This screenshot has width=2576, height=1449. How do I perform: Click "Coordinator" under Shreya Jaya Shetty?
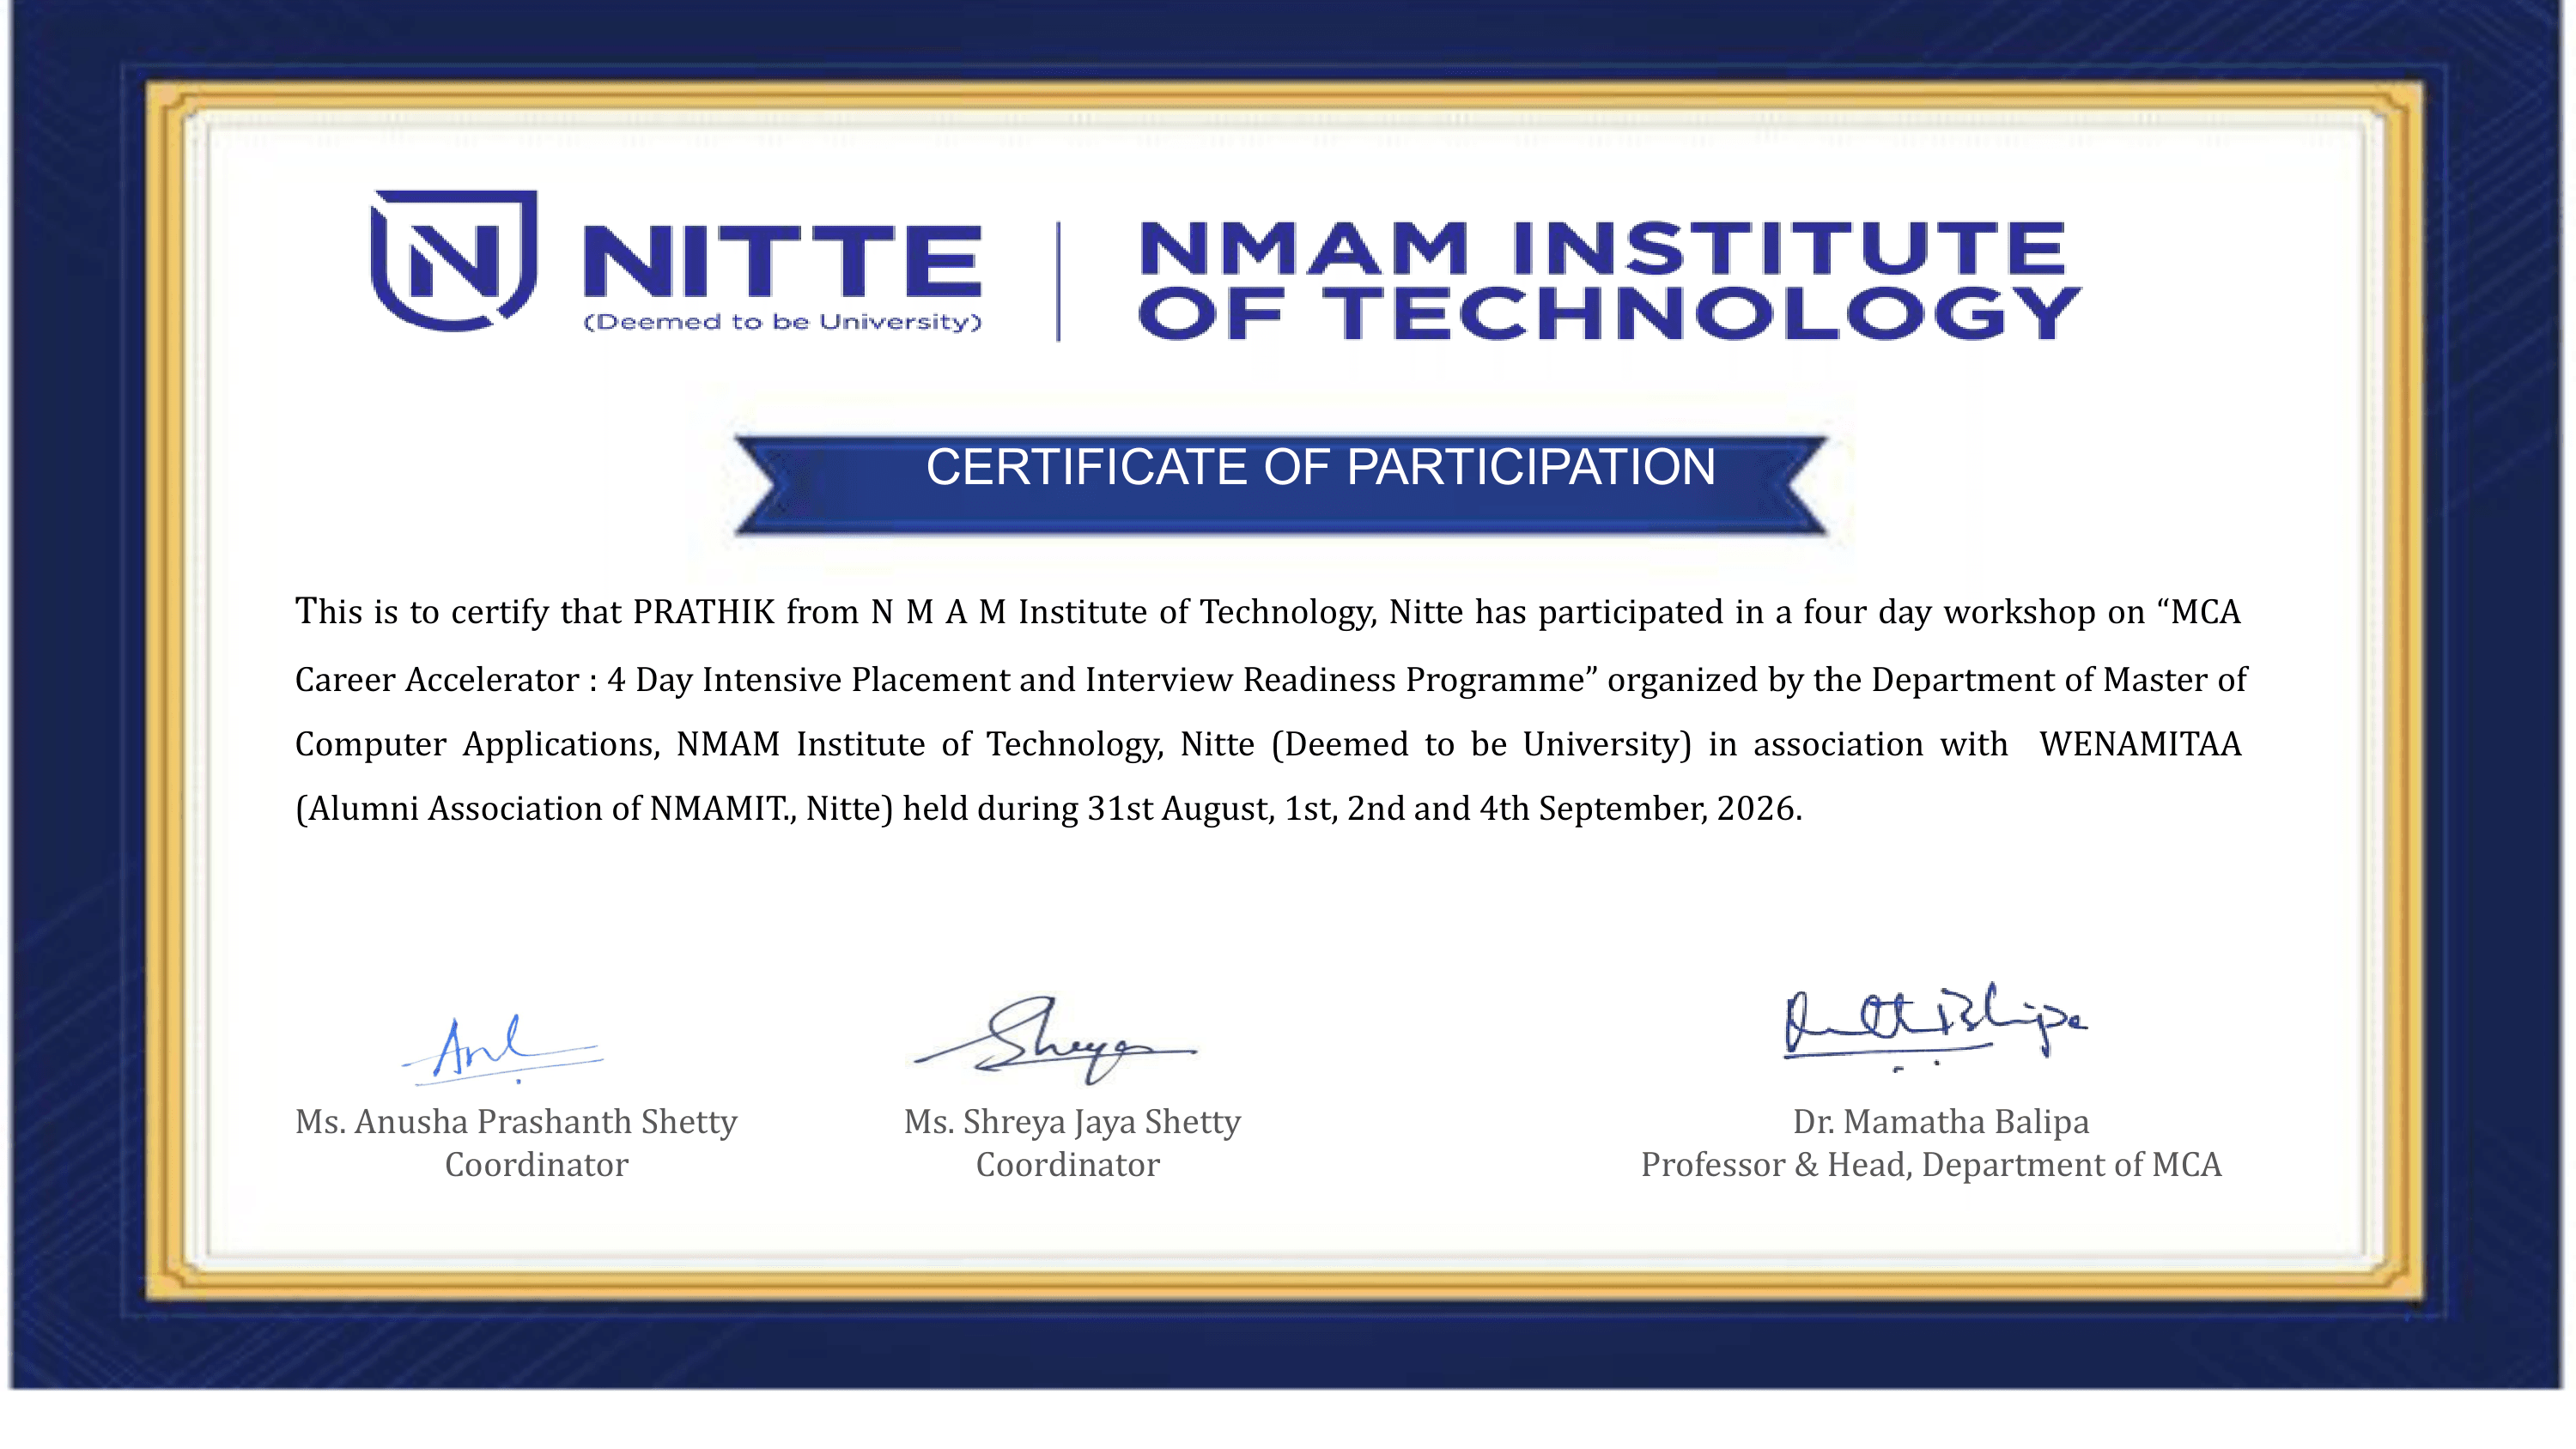coord(1068,1165)
